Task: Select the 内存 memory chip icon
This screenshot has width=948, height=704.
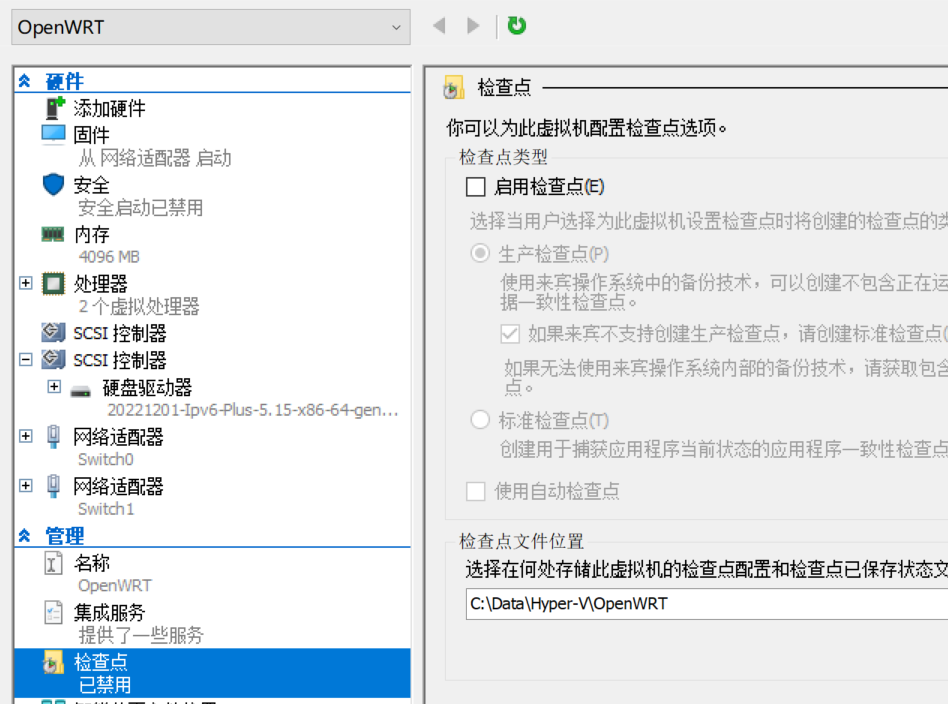Action: pos(53,233)
